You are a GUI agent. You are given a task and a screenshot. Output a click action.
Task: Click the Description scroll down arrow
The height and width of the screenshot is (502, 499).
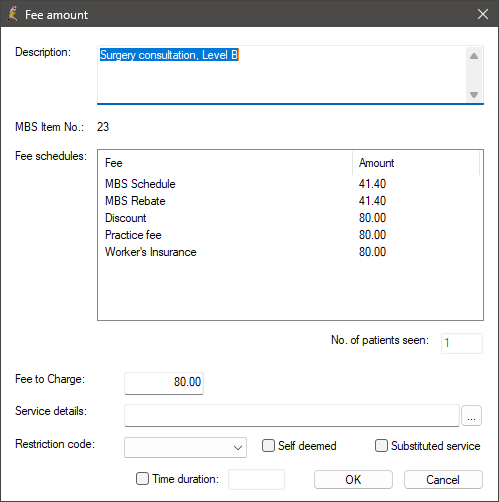474,95
